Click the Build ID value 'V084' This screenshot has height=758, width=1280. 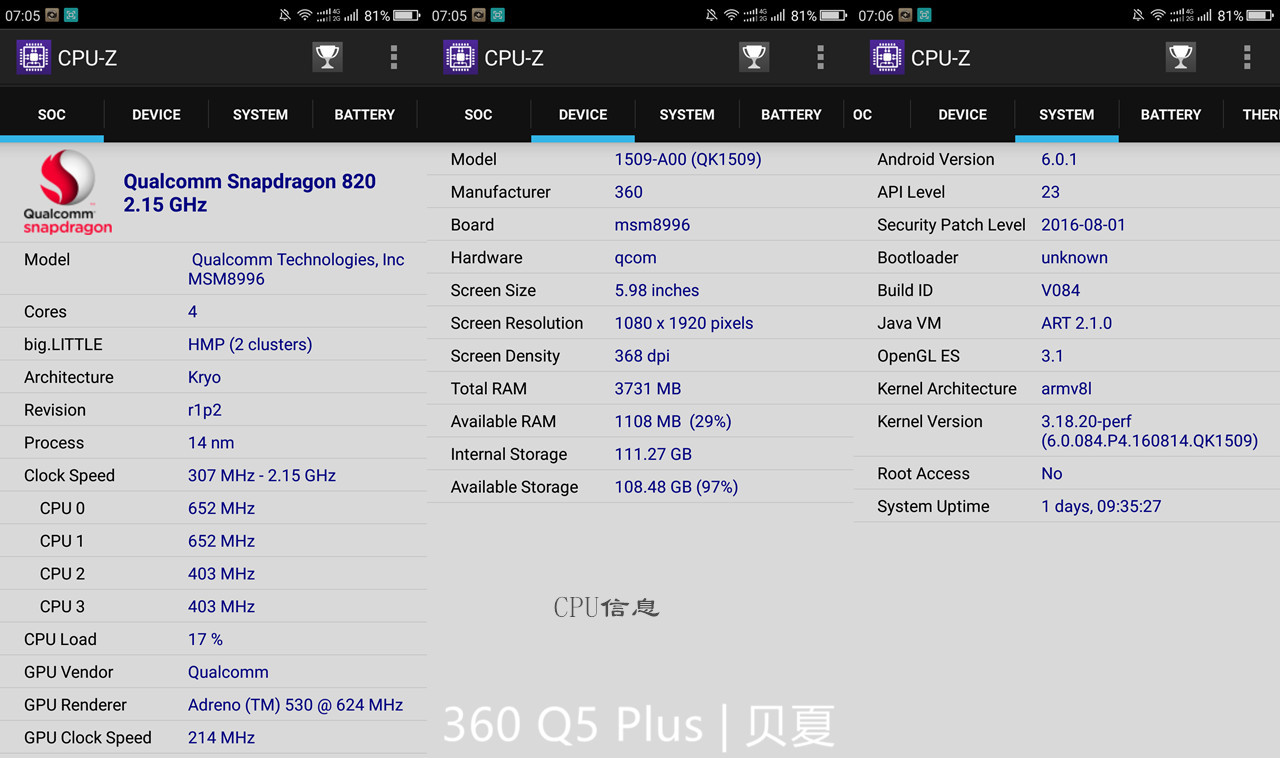pyautogui.click(x=1061, y=291)
